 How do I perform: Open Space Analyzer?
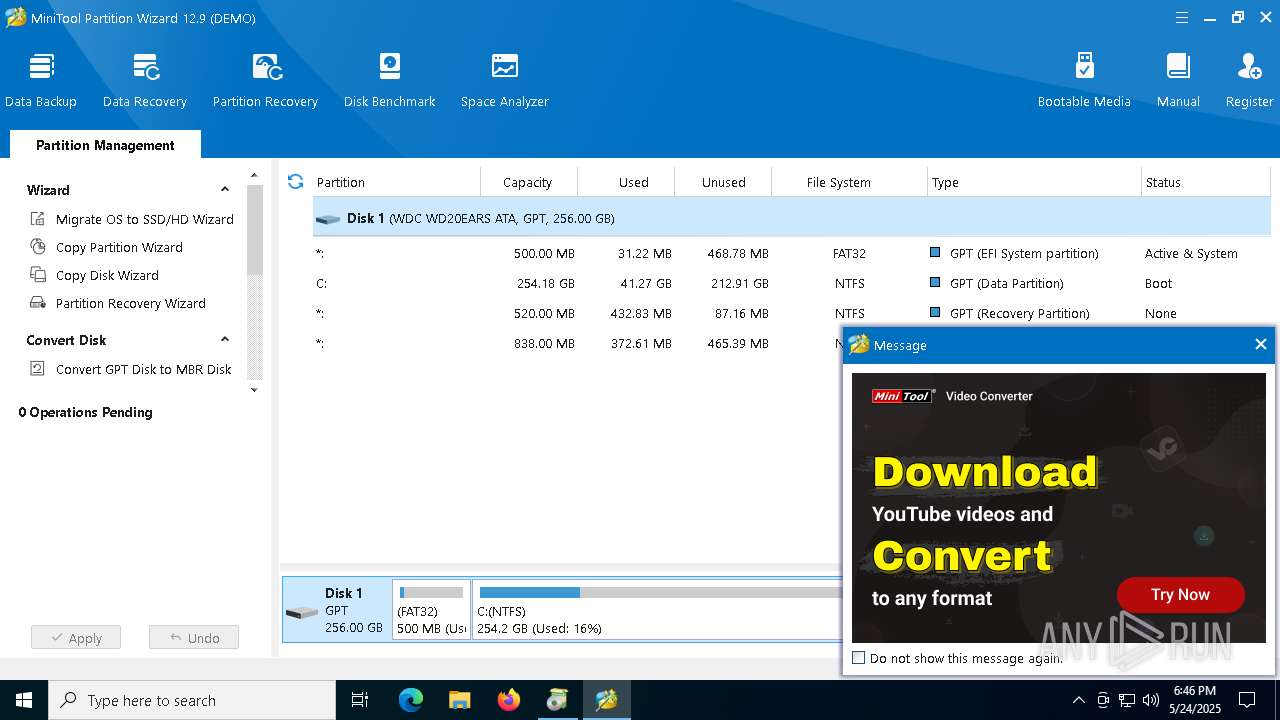point(504,80)
